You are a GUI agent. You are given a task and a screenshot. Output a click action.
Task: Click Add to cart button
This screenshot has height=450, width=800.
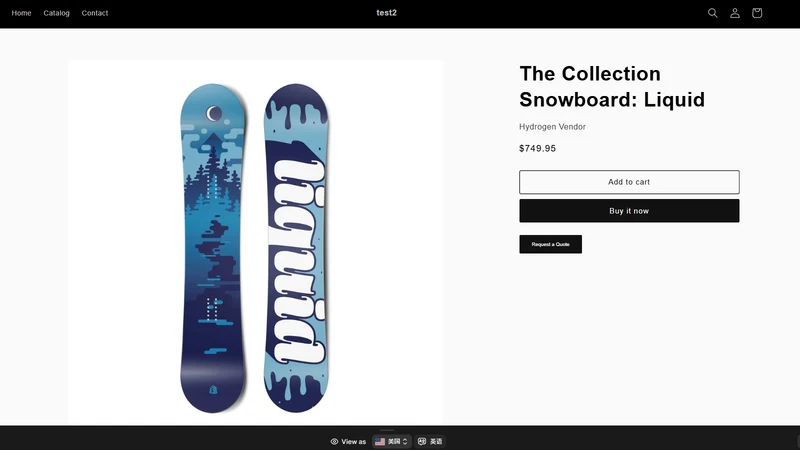pos(629,182)
